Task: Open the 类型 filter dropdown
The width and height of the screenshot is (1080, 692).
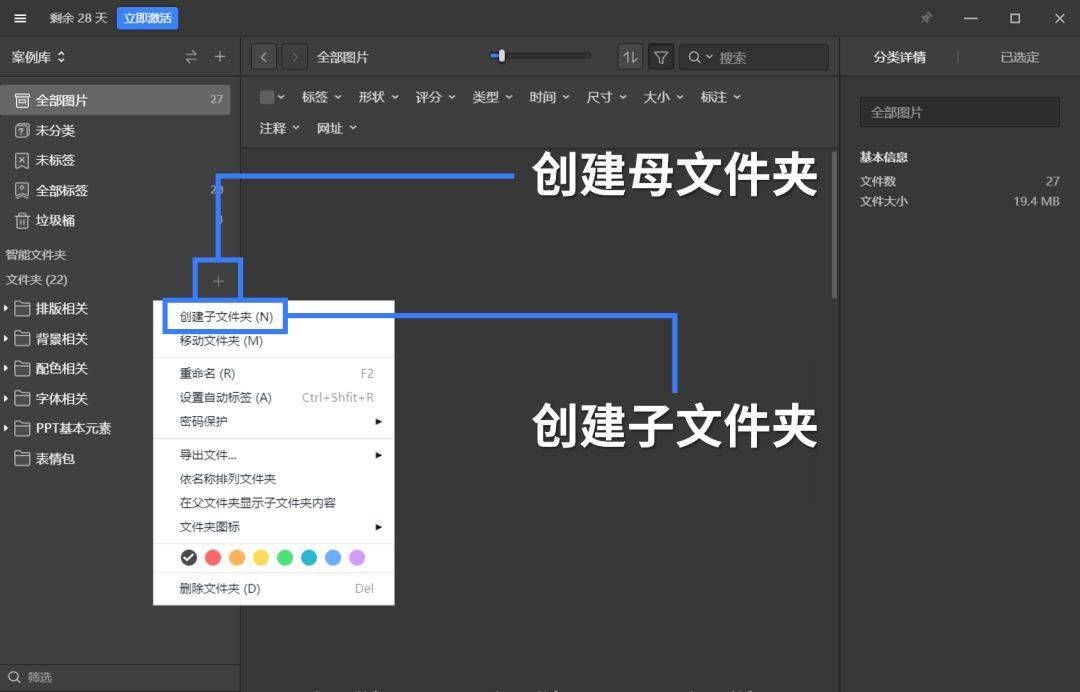Action: (492, 97)
